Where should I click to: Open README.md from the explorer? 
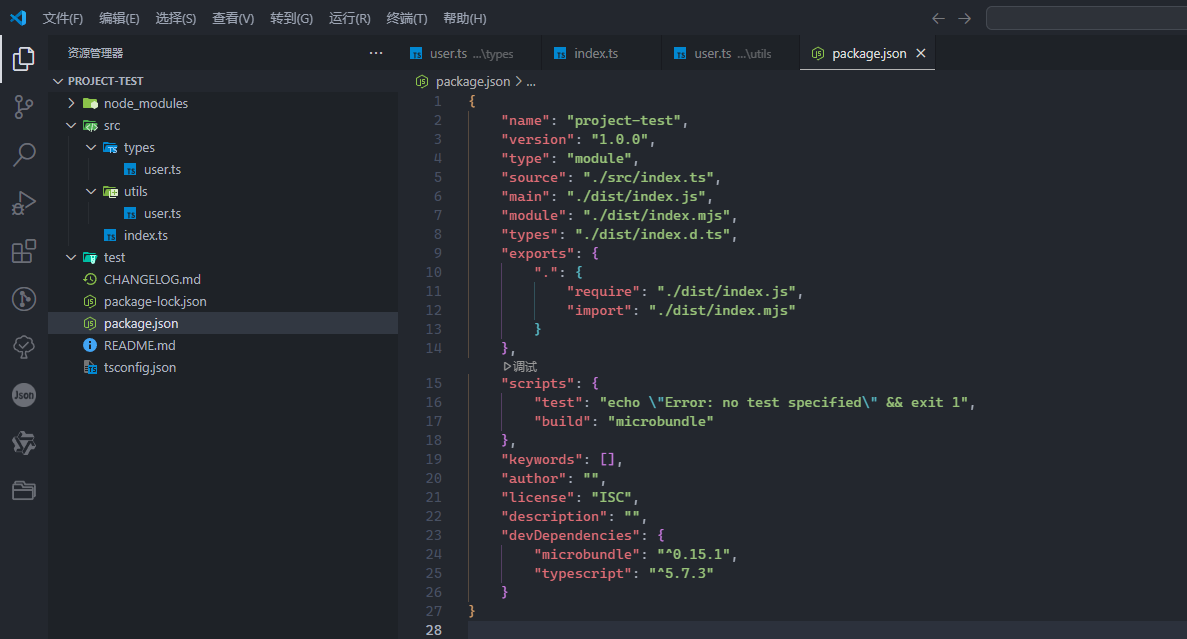pyautogui.click(x=139, y=345)
